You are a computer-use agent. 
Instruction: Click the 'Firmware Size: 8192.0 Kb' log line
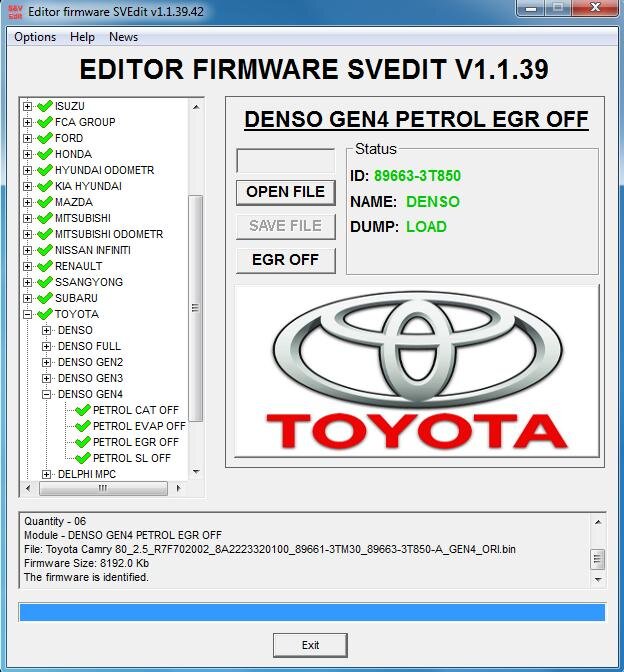pos(87,563)
